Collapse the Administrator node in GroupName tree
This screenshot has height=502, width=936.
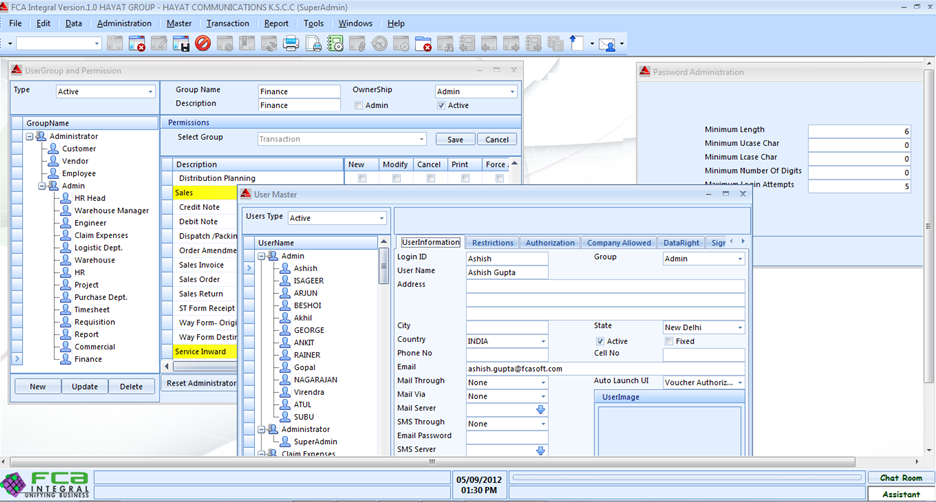tap(31, 136)
